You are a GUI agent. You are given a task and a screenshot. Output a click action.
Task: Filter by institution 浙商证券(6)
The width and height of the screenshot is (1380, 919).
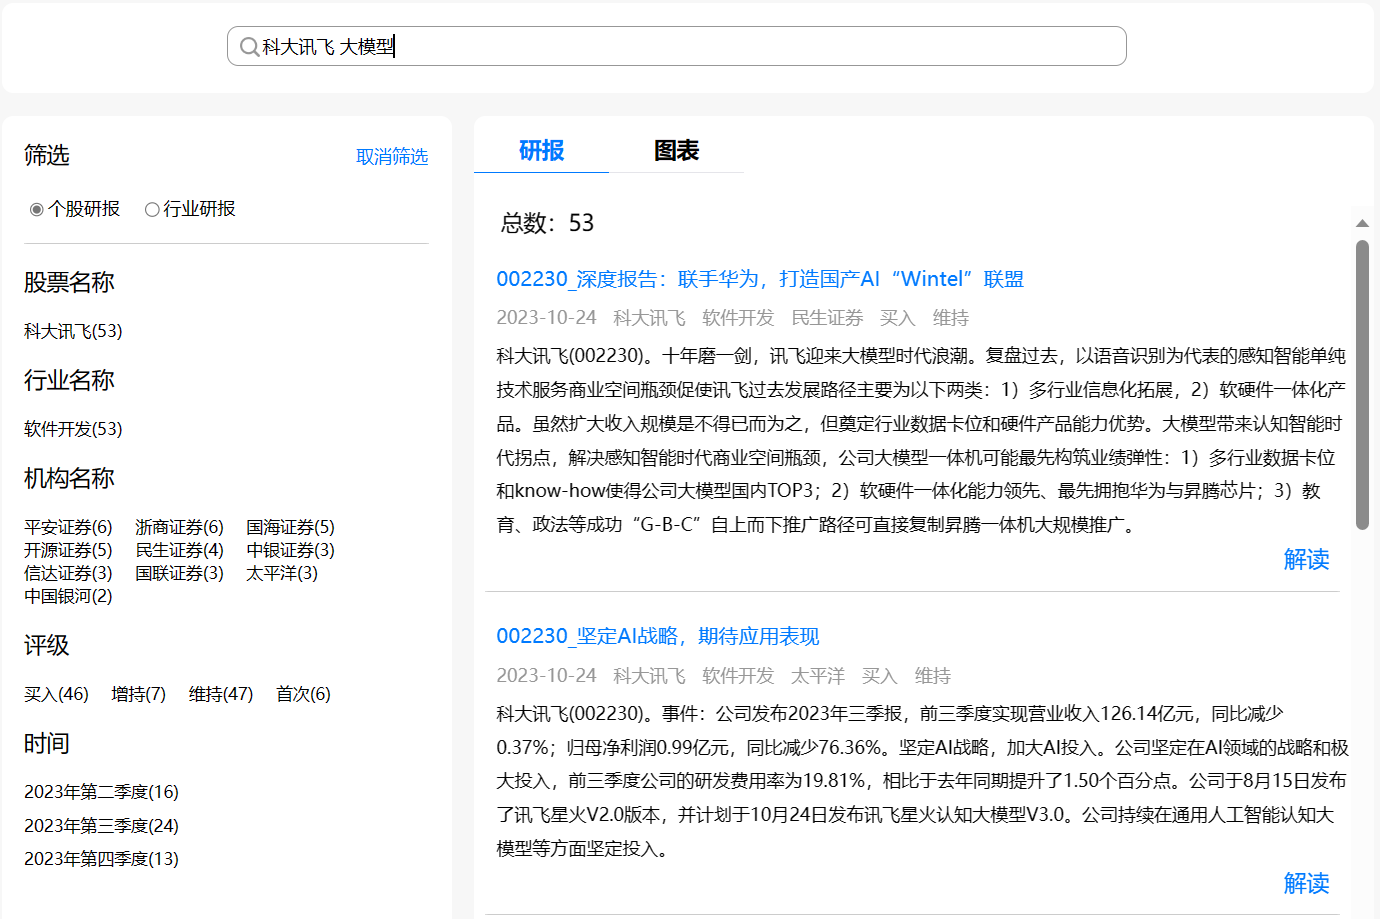point(179,527)
